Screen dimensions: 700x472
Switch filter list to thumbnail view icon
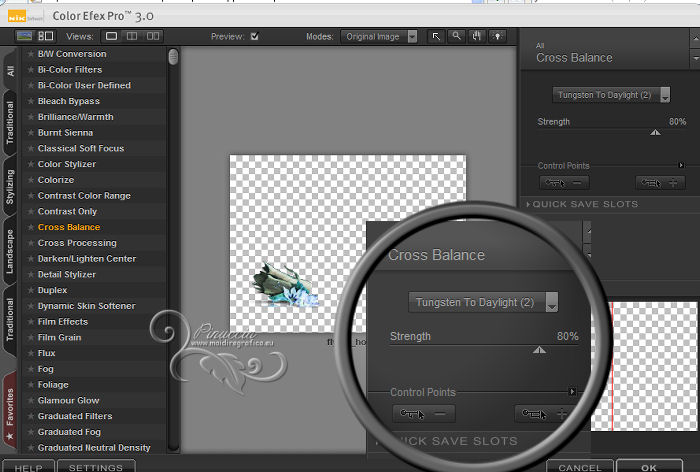24,36
